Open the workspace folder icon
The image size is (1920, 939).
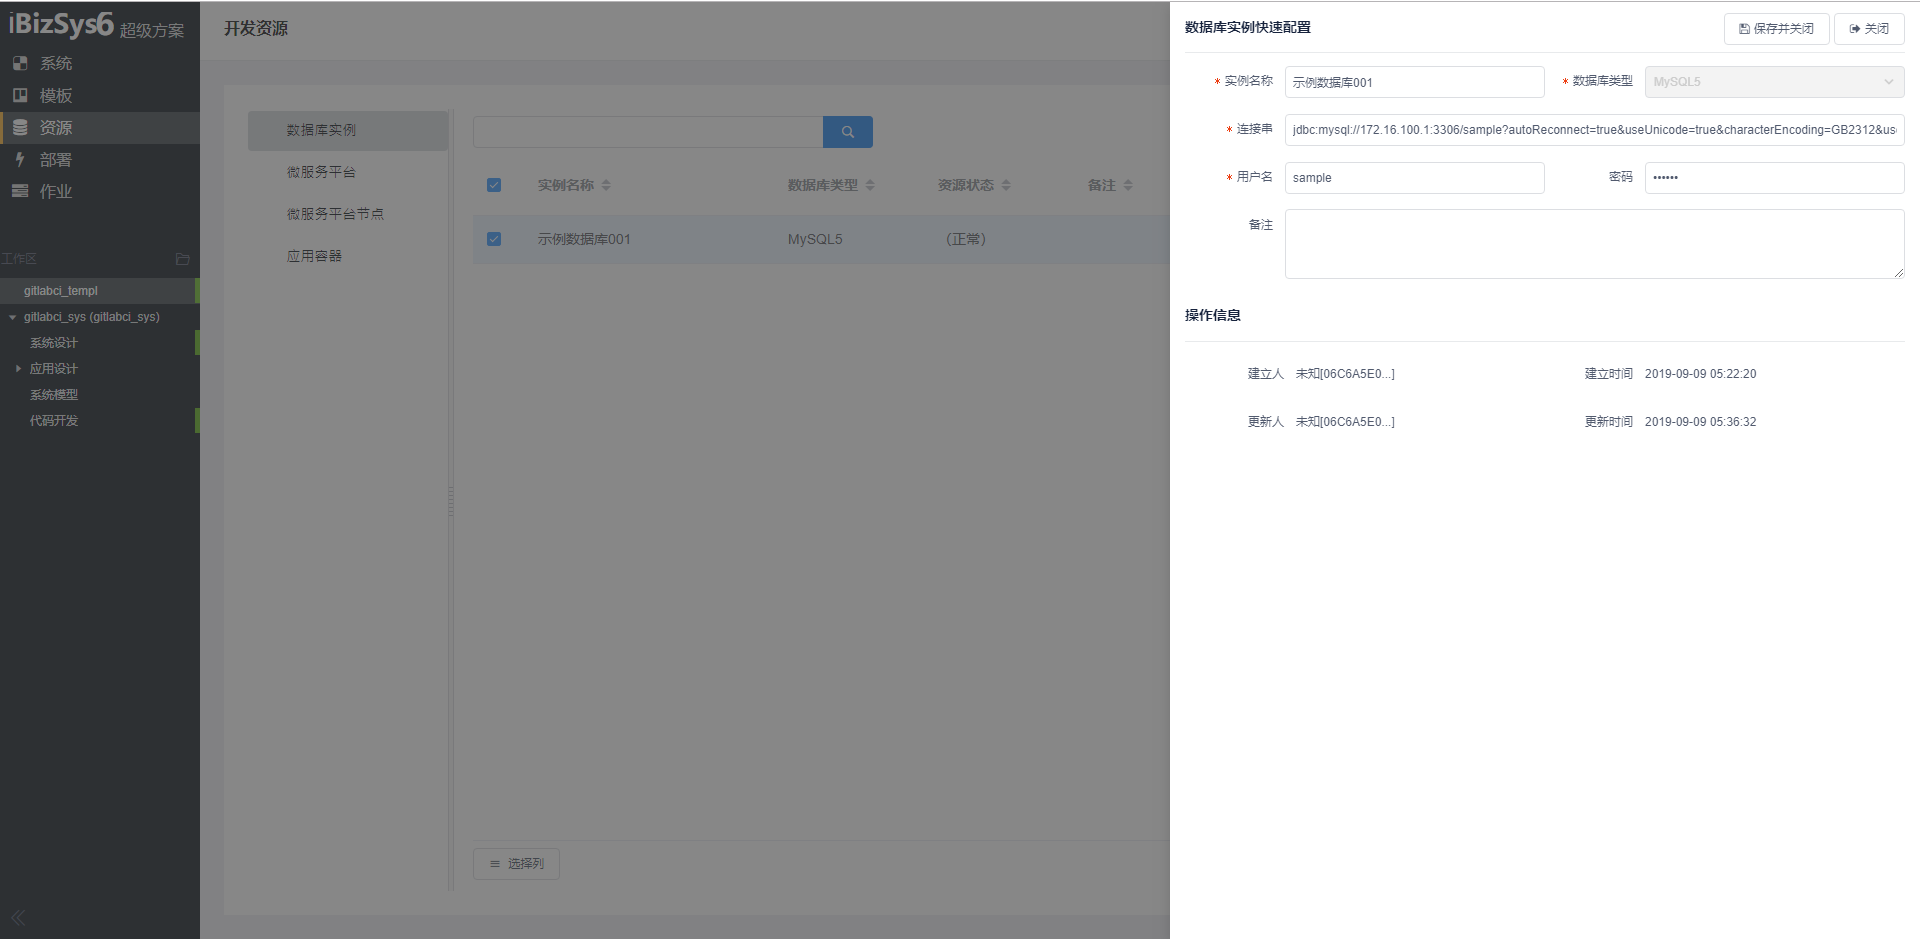click(182, 259)
